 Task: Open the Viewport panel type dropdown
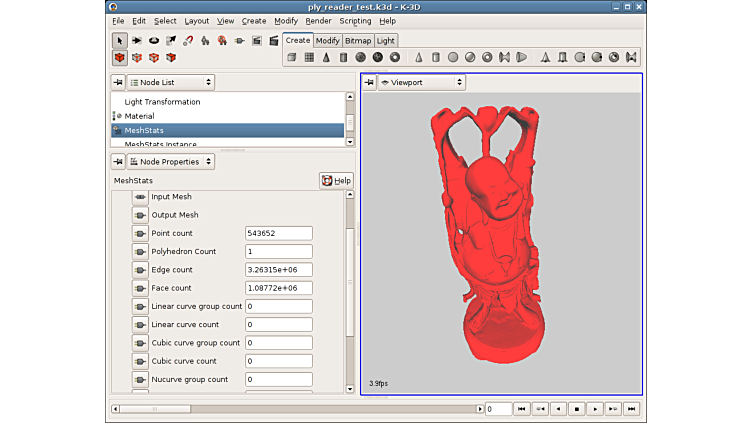tap(422, 82)
